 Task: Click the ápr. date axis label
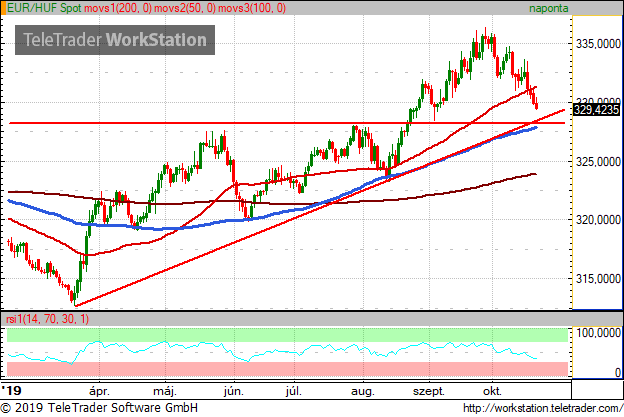[x=99, y=391]
